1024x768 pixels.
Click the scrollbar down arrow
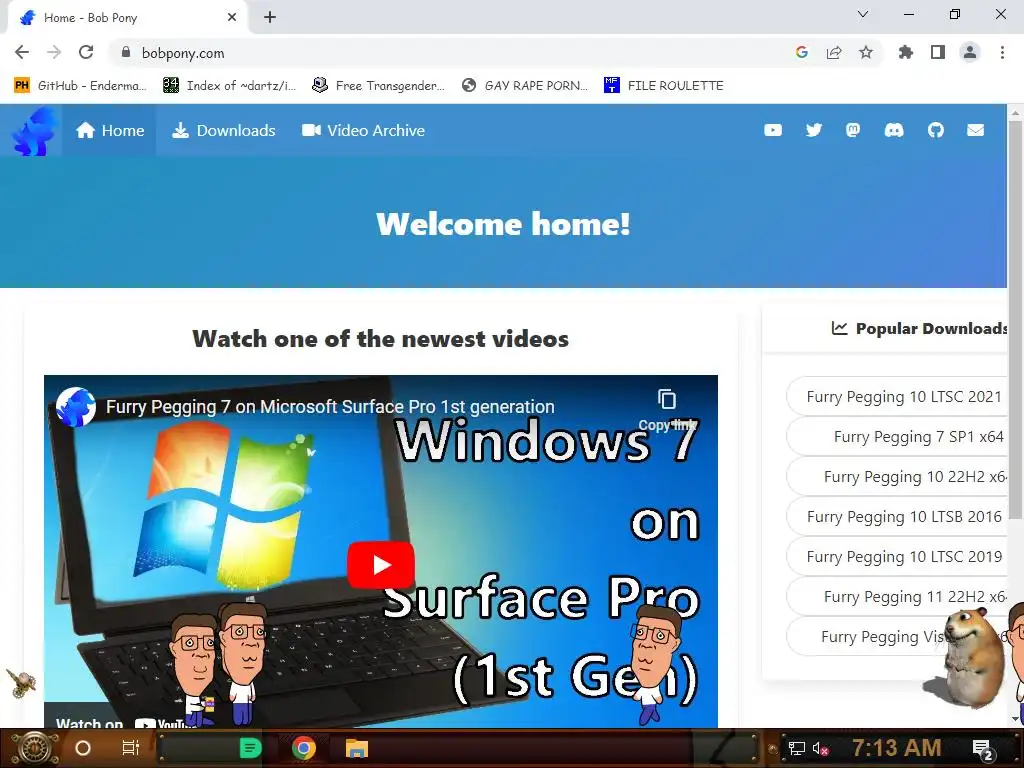click(1016, 719)
